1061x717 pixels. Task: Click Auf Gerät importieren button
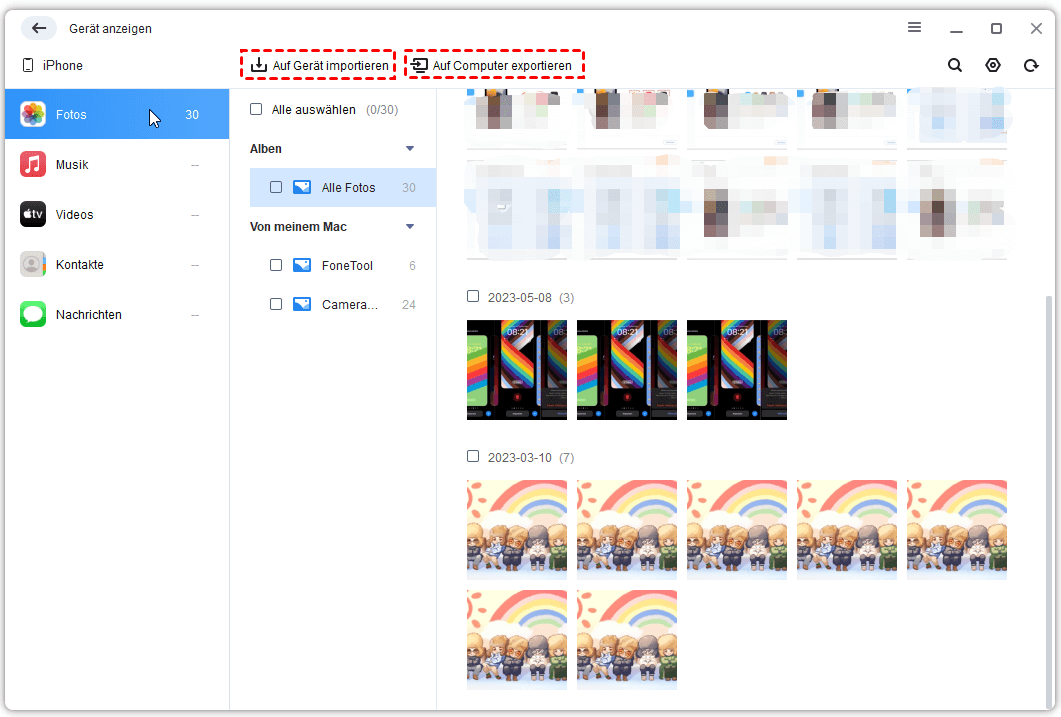tap(319, 66)
